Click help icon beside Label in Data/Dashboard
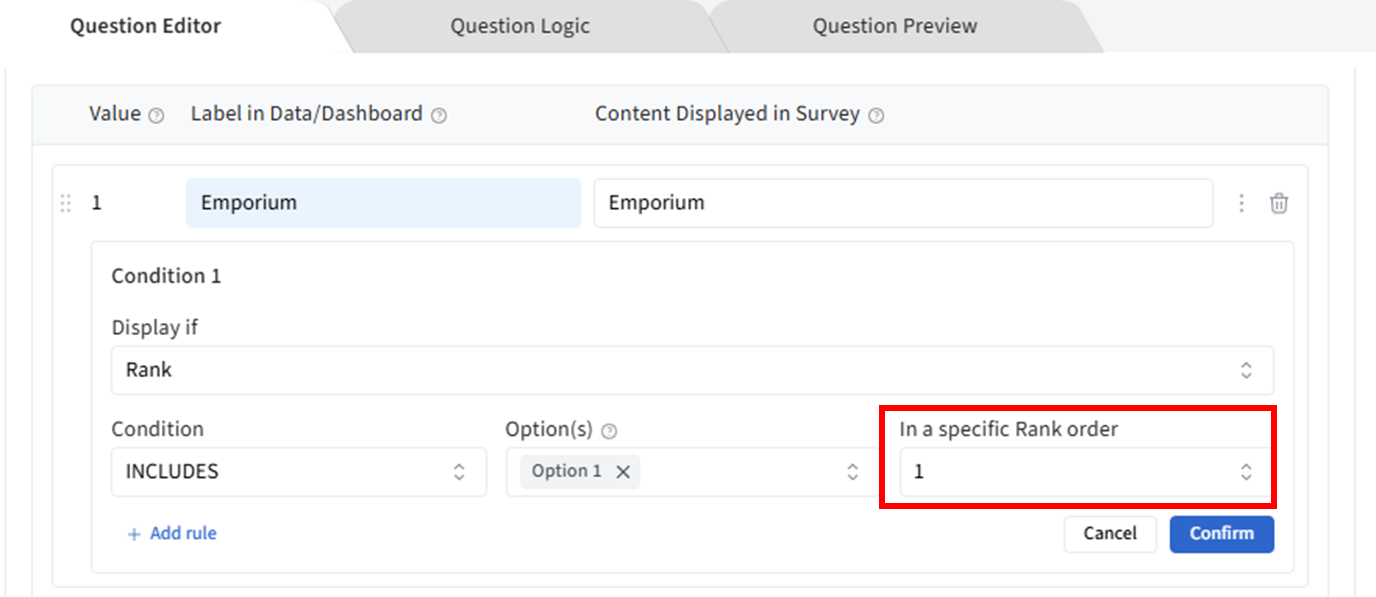1376x597 pixels. pyautogui.click(x=439, y=116)
